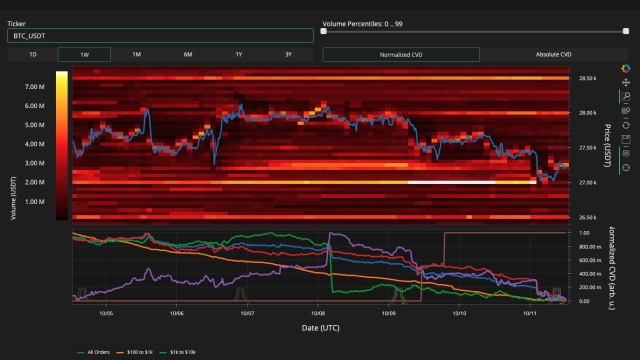Viewport: 640px width, 360px height.
Task: Click the lower handle of Volume Percentiles slider
Action: tap(324, 31)
